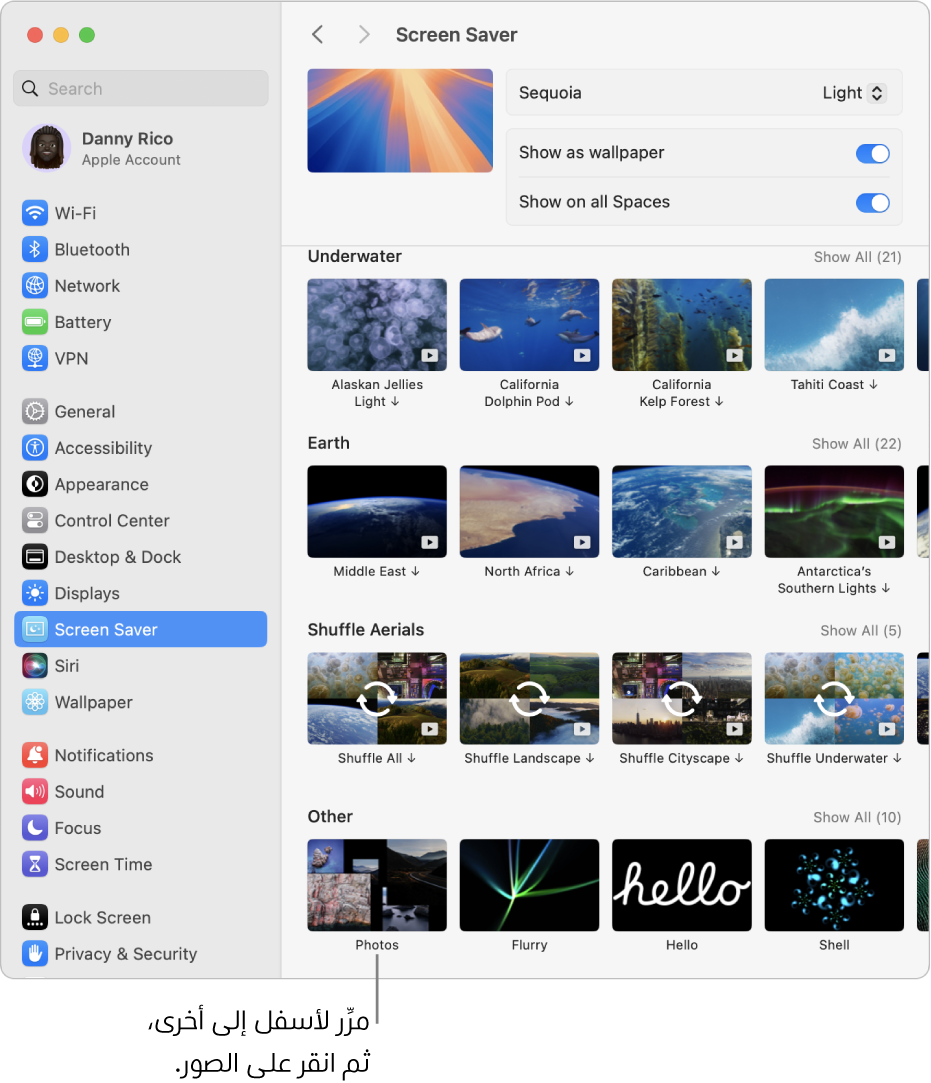Choose California Dolphin Pod screen saver

tap(529, 325)
